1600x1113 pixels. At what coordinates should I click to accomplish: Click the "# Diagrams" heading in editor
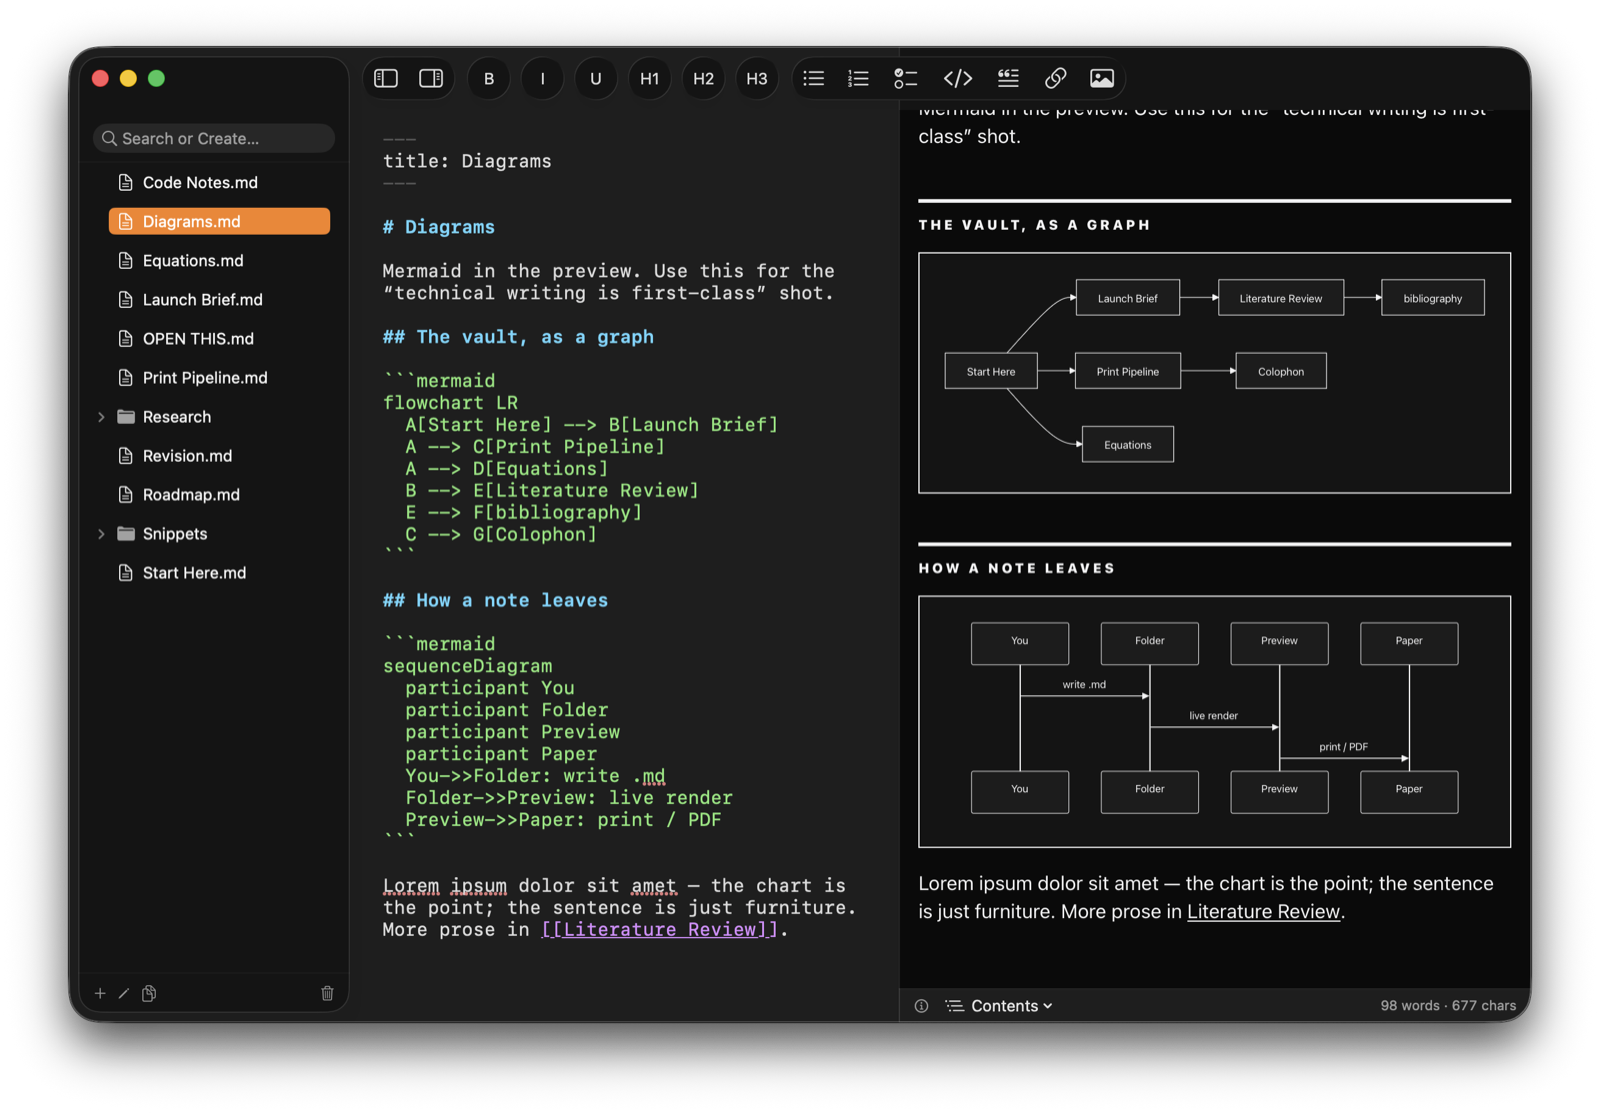pos(438,227)
